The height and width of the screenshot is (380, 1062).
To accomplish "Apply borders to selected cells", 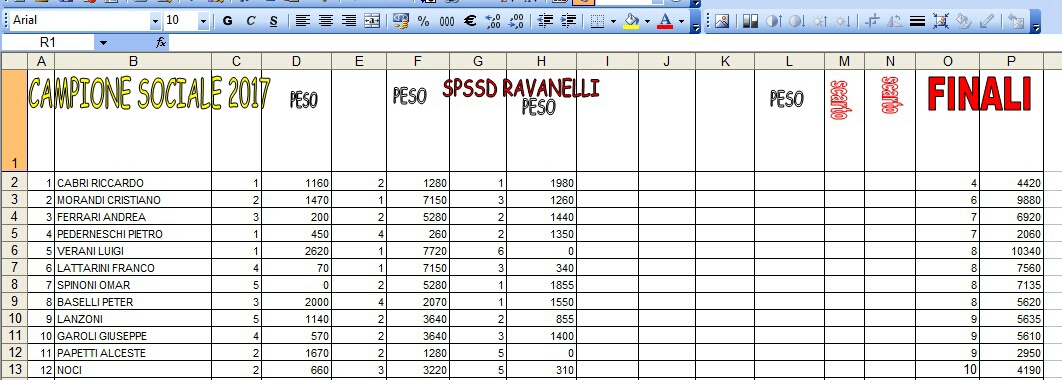I will tap(597, 21).
